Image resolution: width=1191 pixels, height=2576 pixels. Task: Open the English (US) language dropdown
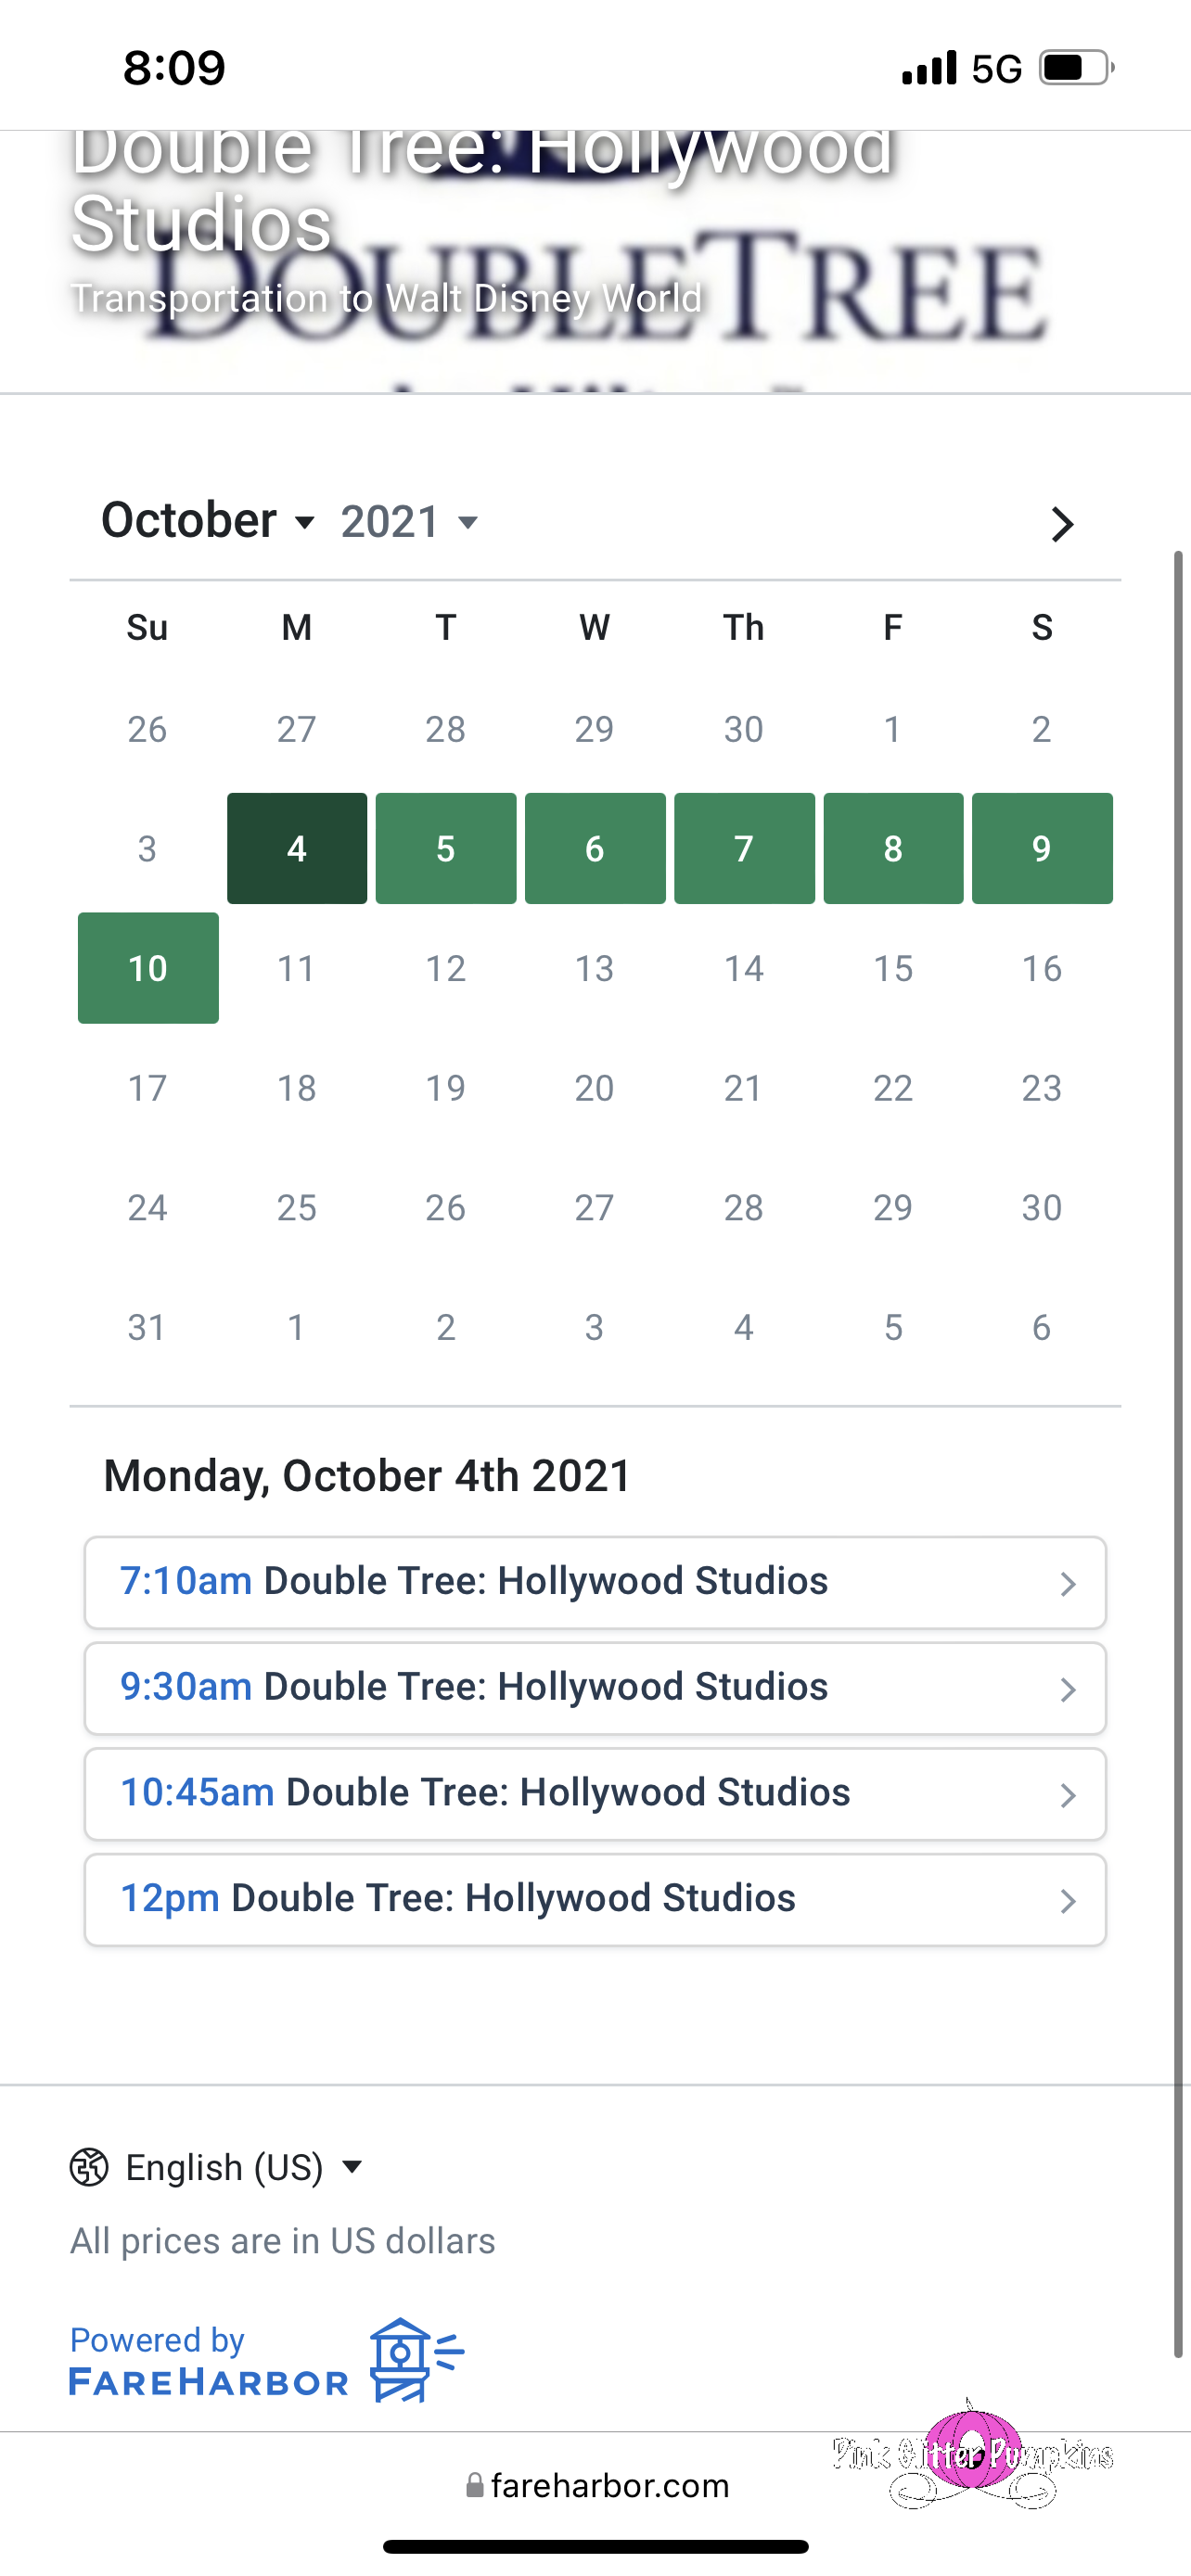pos(216,2167)
